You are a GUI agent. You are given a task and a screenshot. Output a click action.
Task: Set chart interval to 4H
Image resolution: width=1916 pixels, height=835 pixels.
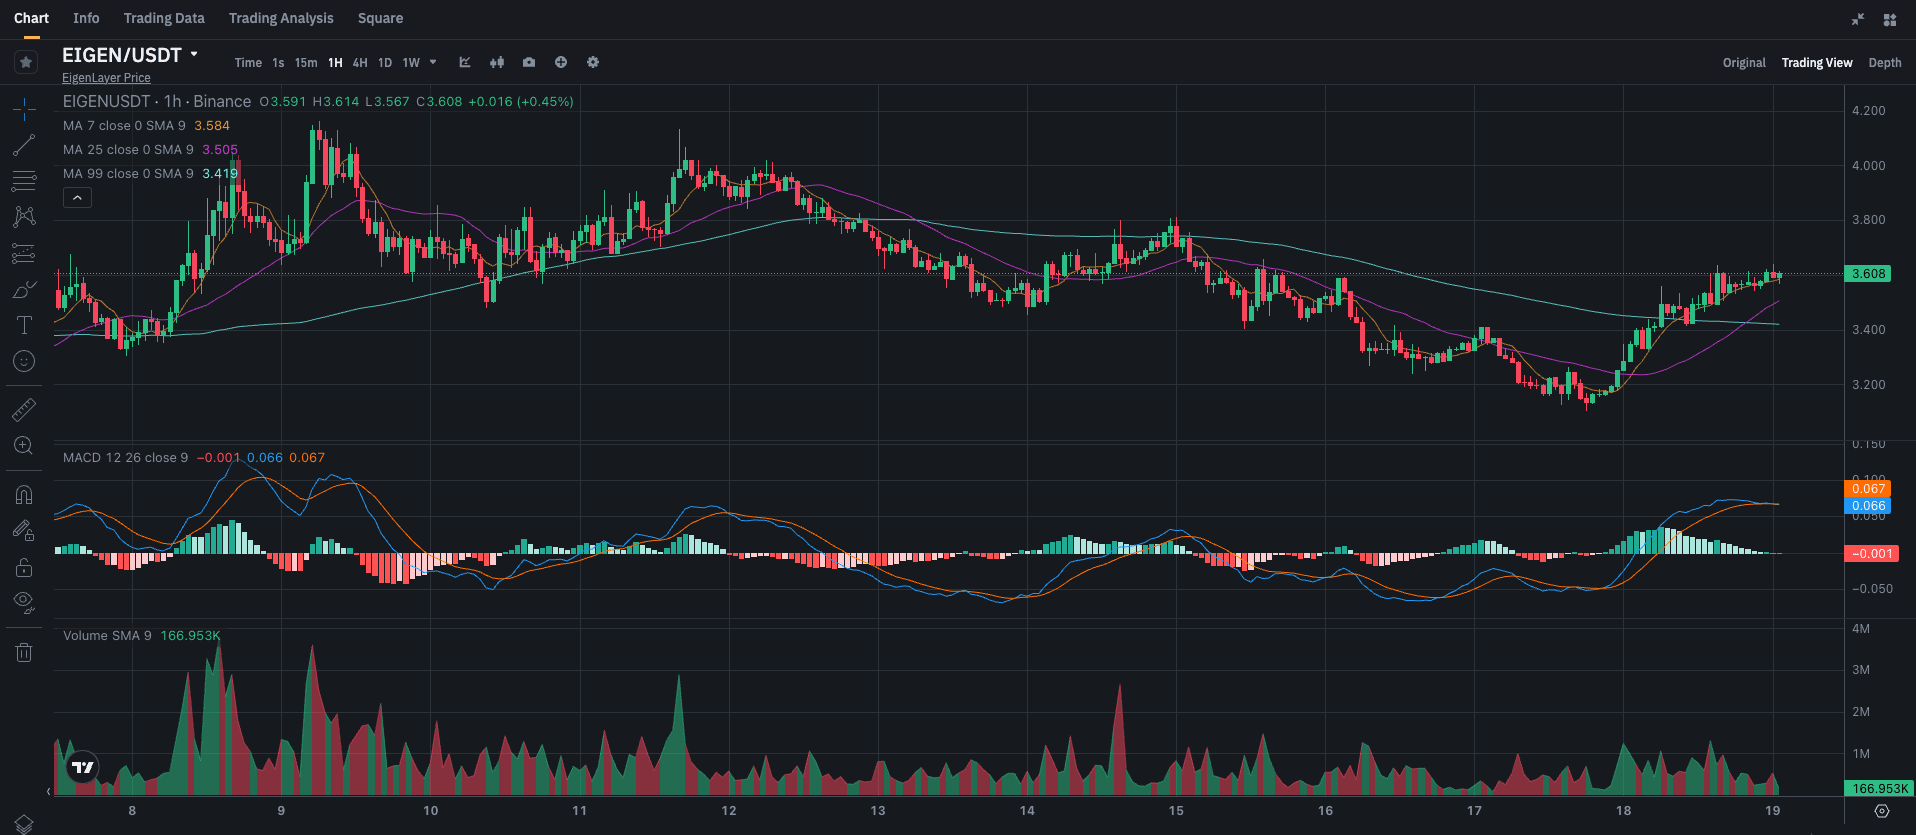[360, 62]
